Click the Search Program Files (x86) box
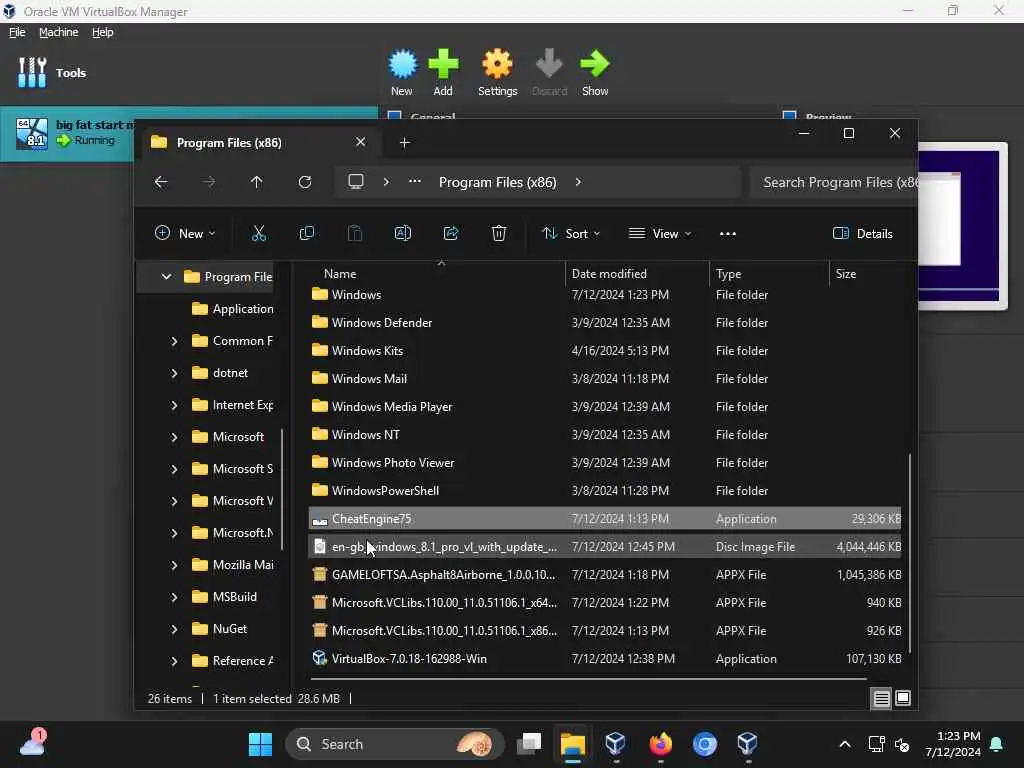 pos(833,182)
